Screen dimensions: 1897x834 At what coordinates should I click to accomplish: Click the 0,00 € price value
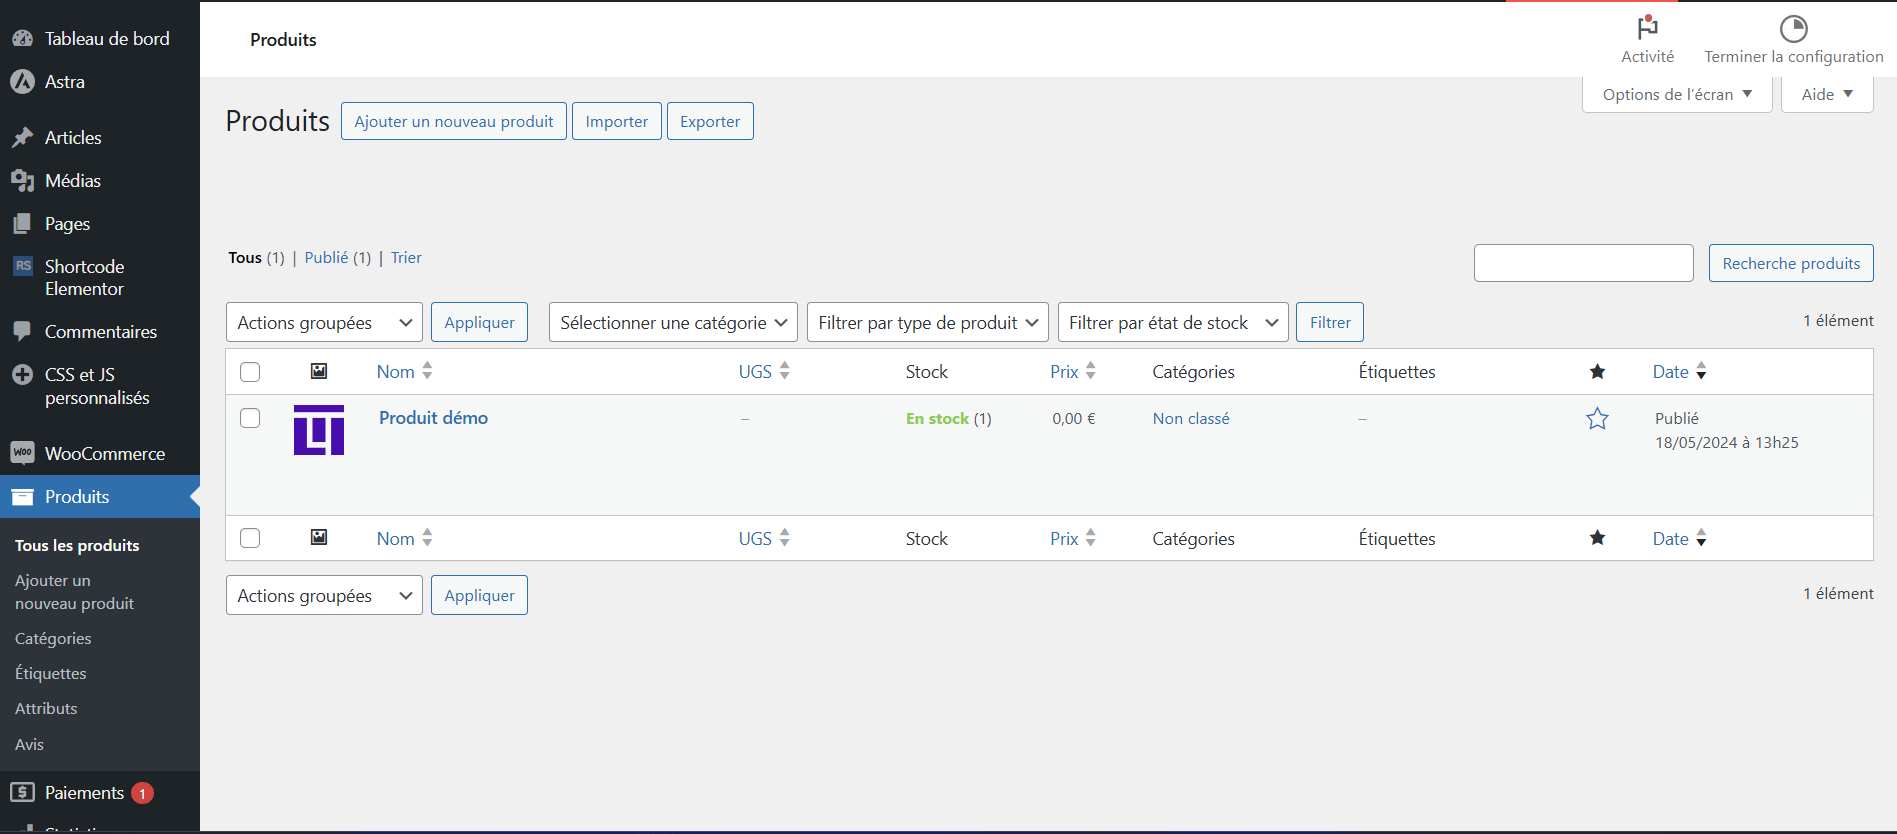(1073, 419)
